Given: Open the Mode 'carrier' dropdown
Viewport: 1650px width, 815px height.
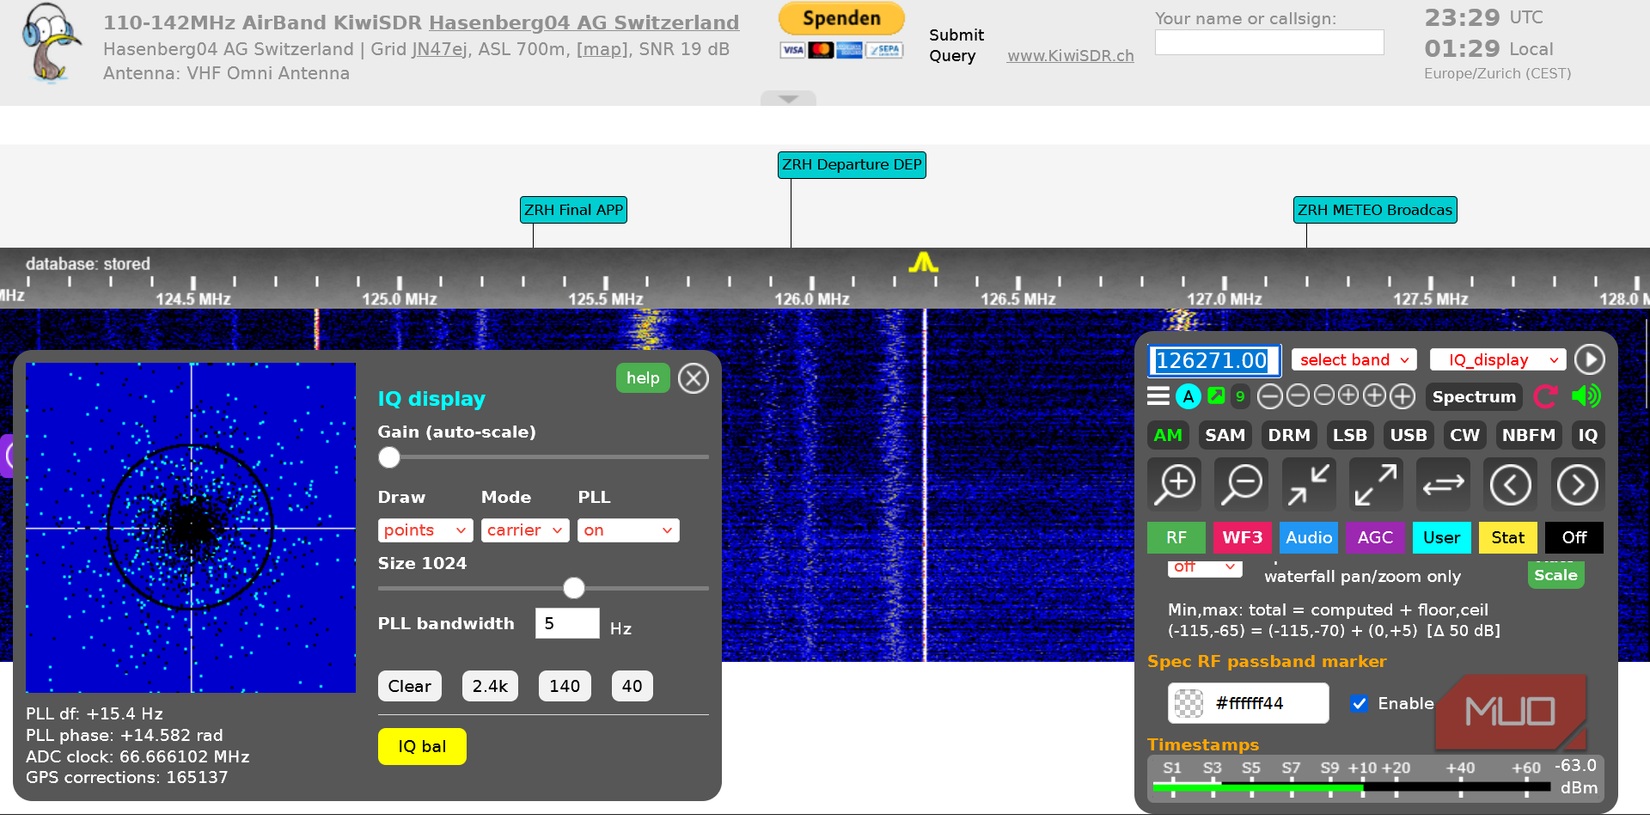Looking at the screenshot, I should [525, 530].
